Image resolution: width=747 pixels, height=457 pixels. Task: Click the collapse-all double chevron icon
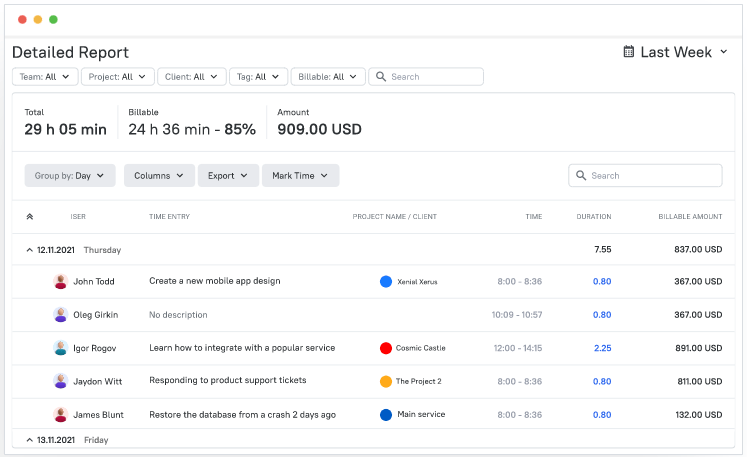click(29, 216)
